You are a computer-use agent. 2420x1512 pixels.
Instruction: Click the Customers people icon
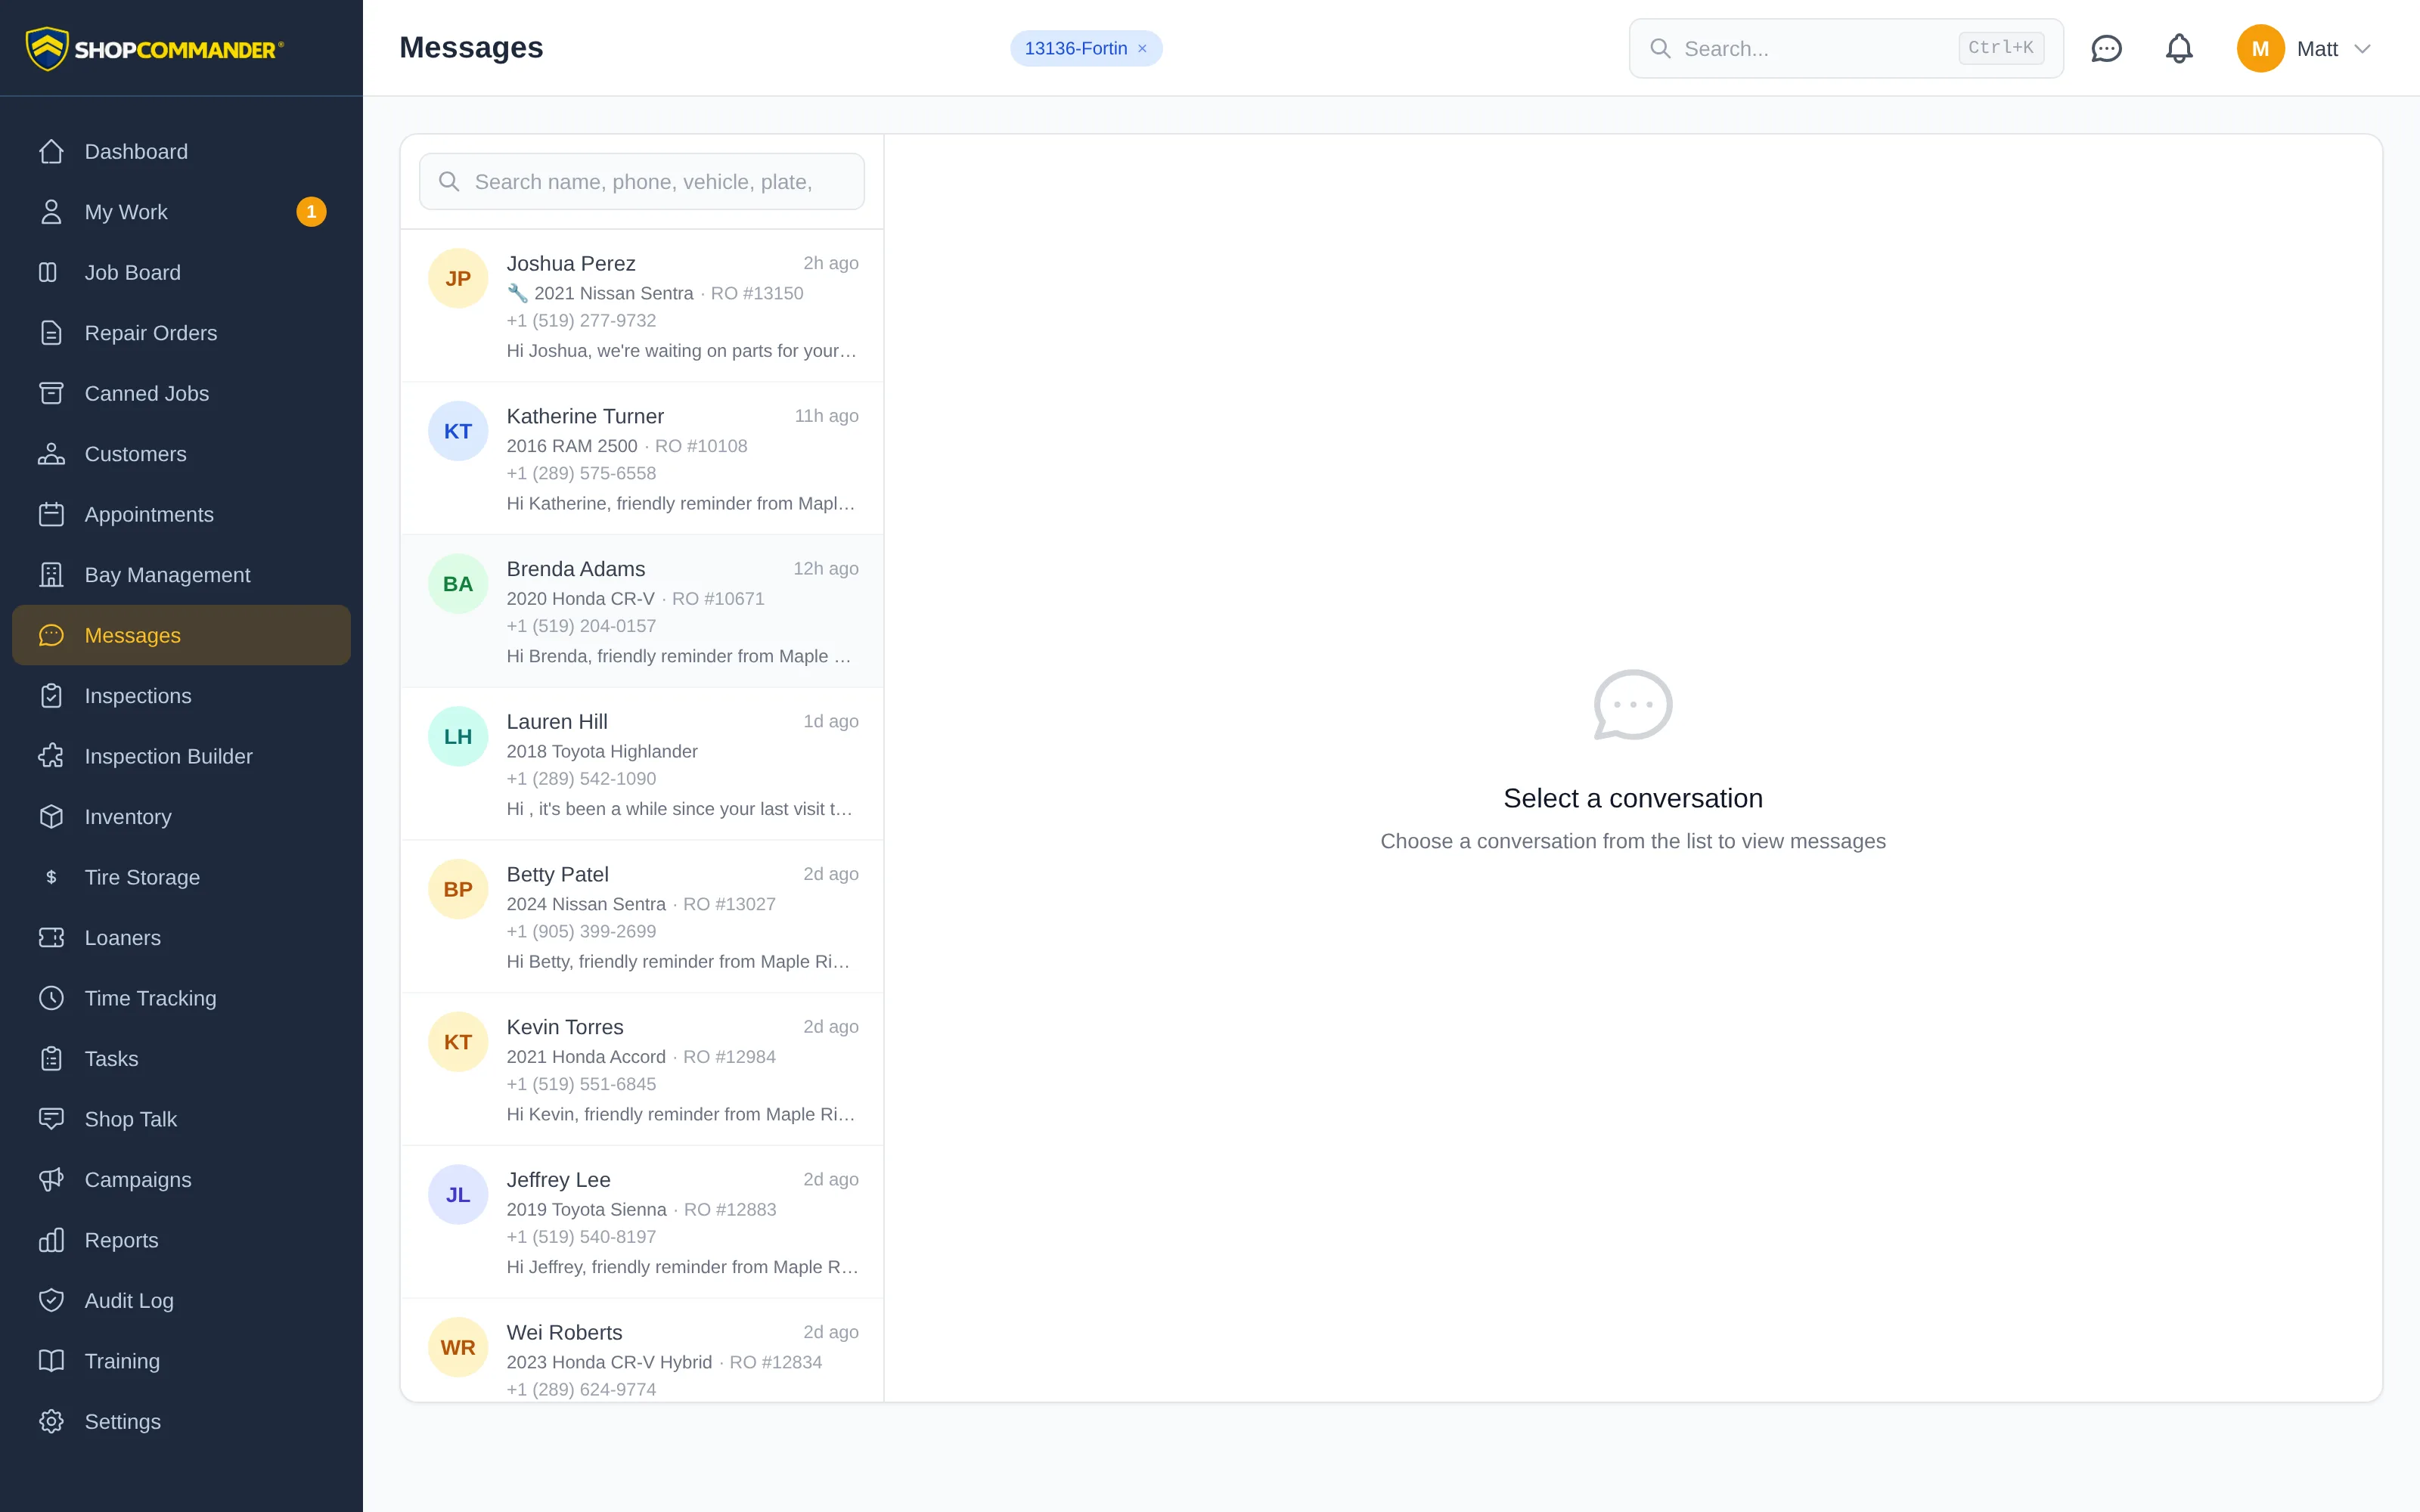tap(51, 454)
